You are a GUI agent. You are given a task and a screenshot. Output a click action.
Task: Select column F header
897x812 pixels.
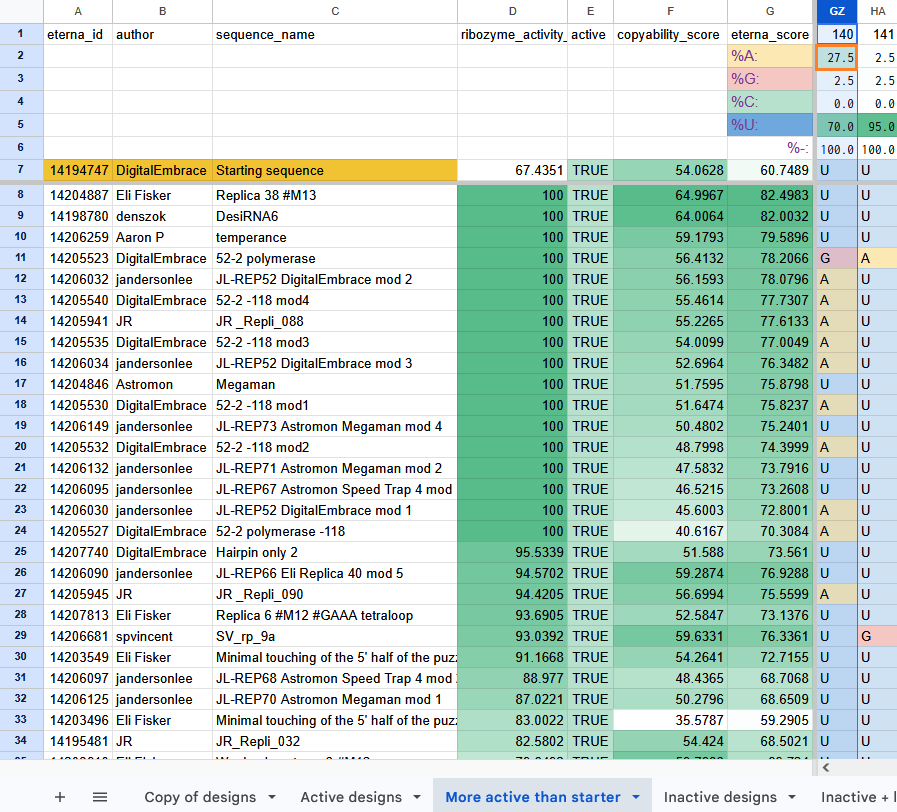click(x=670, y=11)
